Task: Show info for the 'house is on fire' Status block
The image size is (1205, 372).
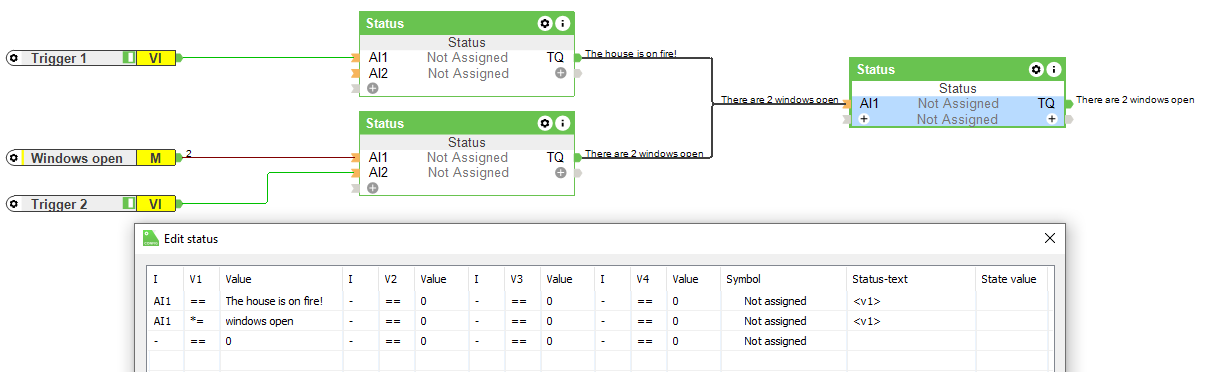Action: click(563, 23)
